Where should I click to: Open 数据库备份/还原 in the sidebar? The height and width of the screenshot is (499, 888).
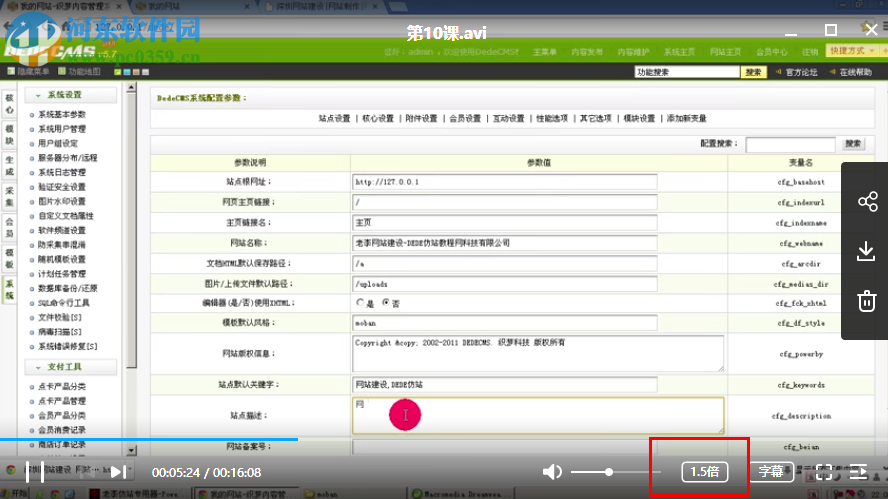click(x=67, y=288)
